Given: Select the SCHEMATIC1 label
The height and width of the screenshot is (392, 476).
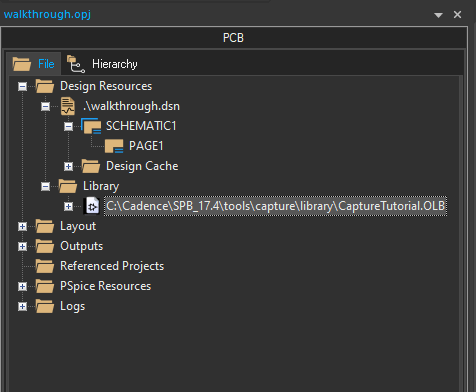Looking at the screenshot, I should (x=141, y=126).
